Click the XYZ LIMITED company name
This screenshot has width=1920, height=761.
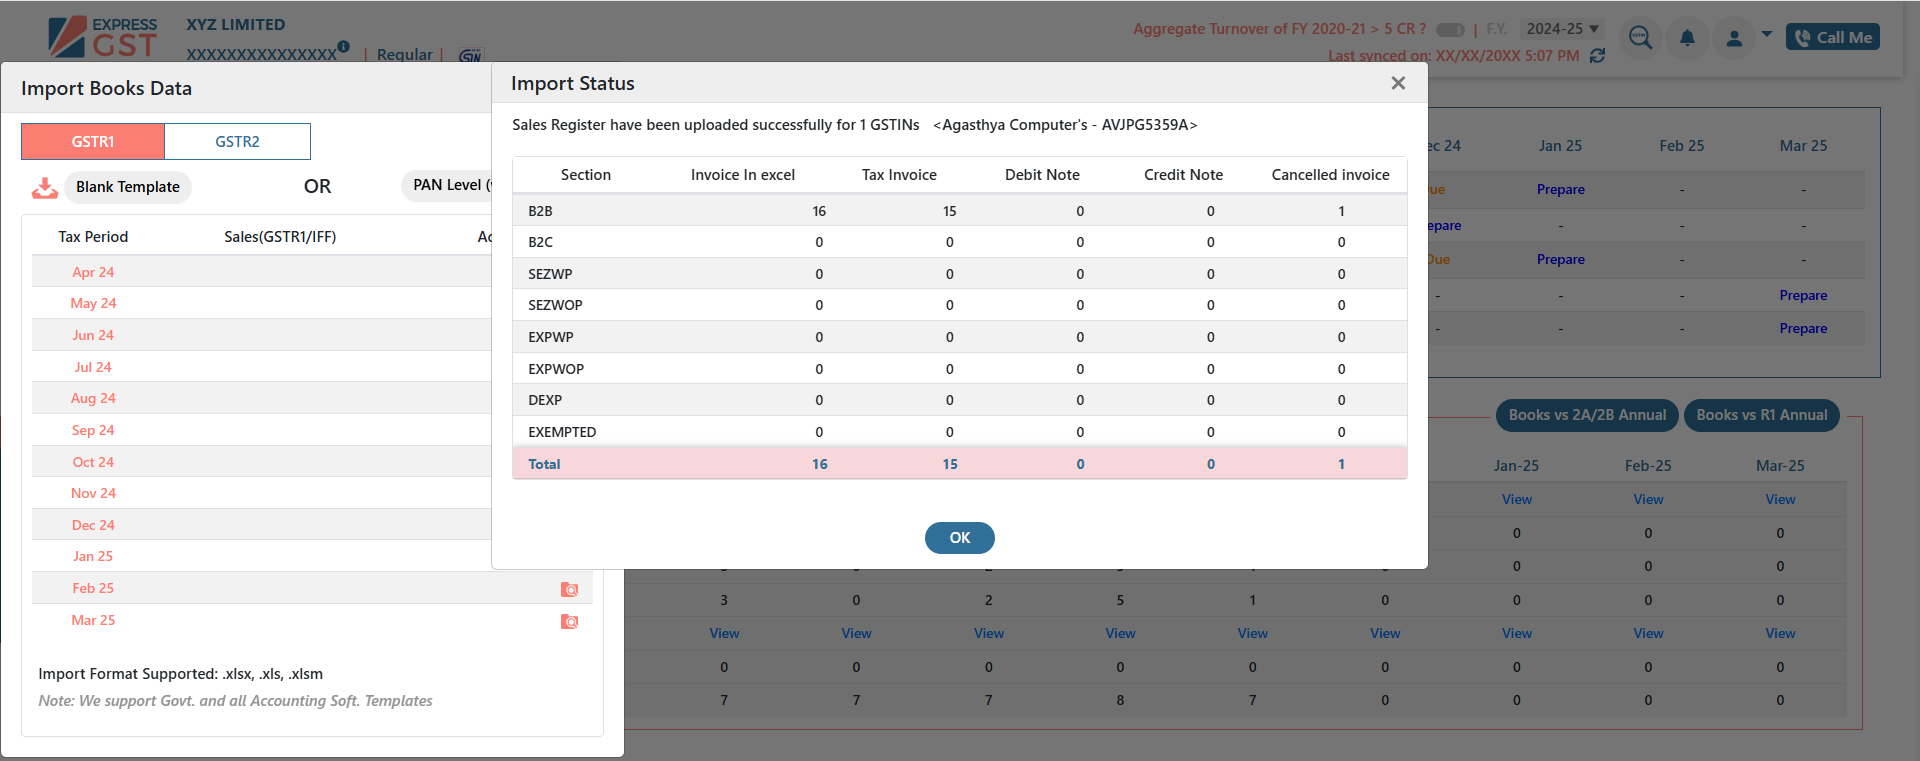(x=235, y=24)
